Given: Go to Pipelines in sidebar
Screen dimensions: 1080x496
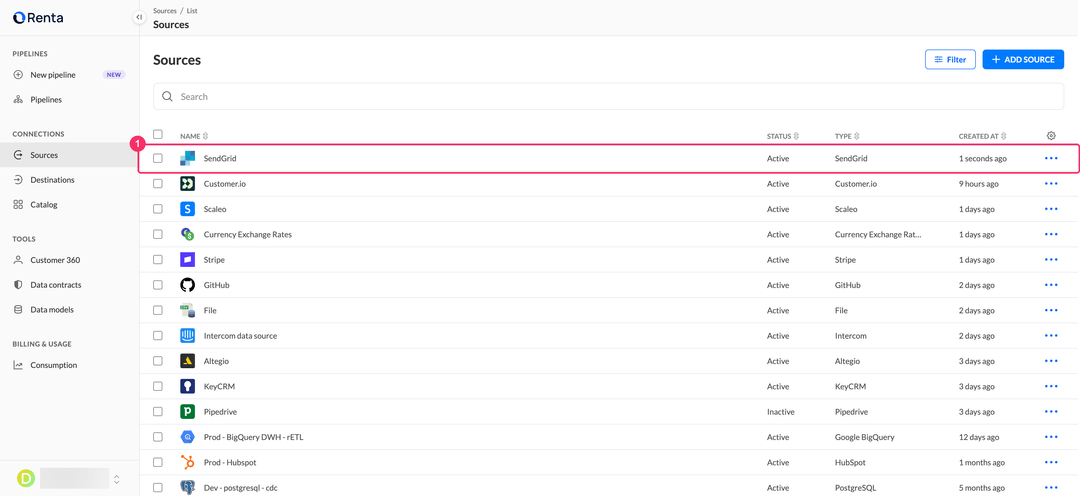Looking at the screenshot, I should pyautogui.click(x=69, y=99).
